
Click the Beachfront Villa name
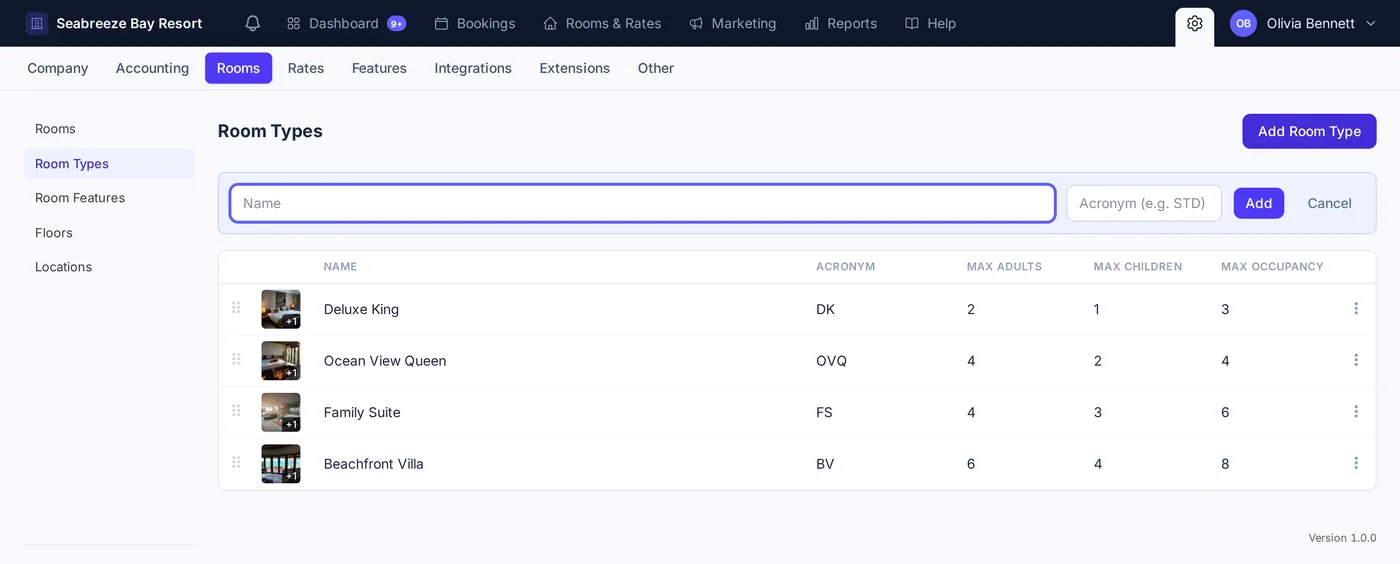(373, 464)
